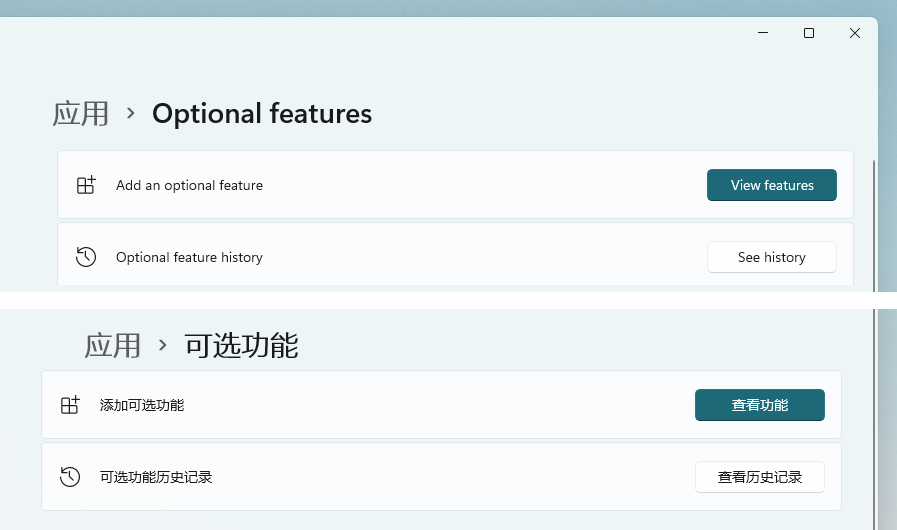This screenshot has height=530, width=897.
Task: Open See history button
Action: coord(771,257)
